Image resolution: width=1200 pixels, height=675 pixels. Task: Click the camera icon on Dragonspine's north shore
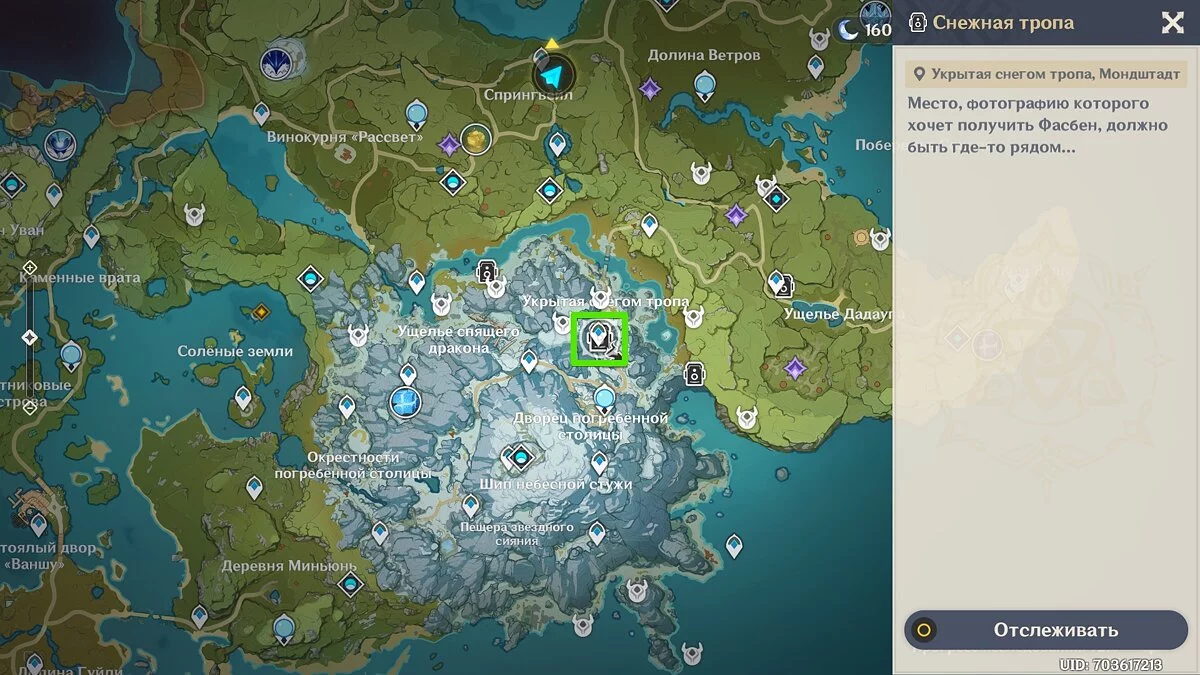[x=486, y=272]
